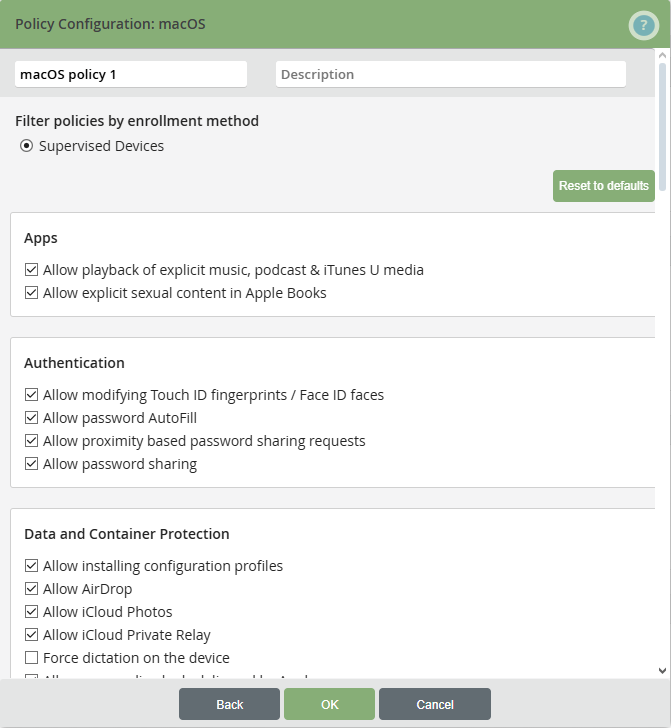Click the Reset to defaults button
Image resolution: width=671 pixels, height=728 pixels.
[x=603, y=186]
